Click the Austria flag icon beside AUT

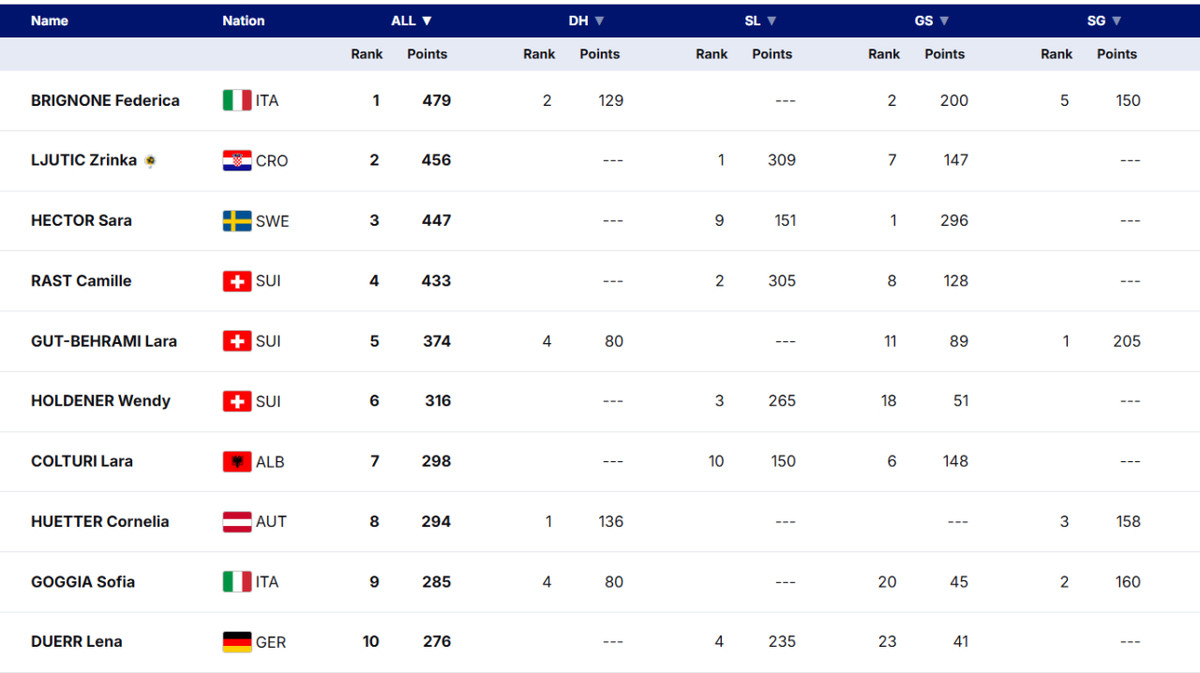pos(237,521)
